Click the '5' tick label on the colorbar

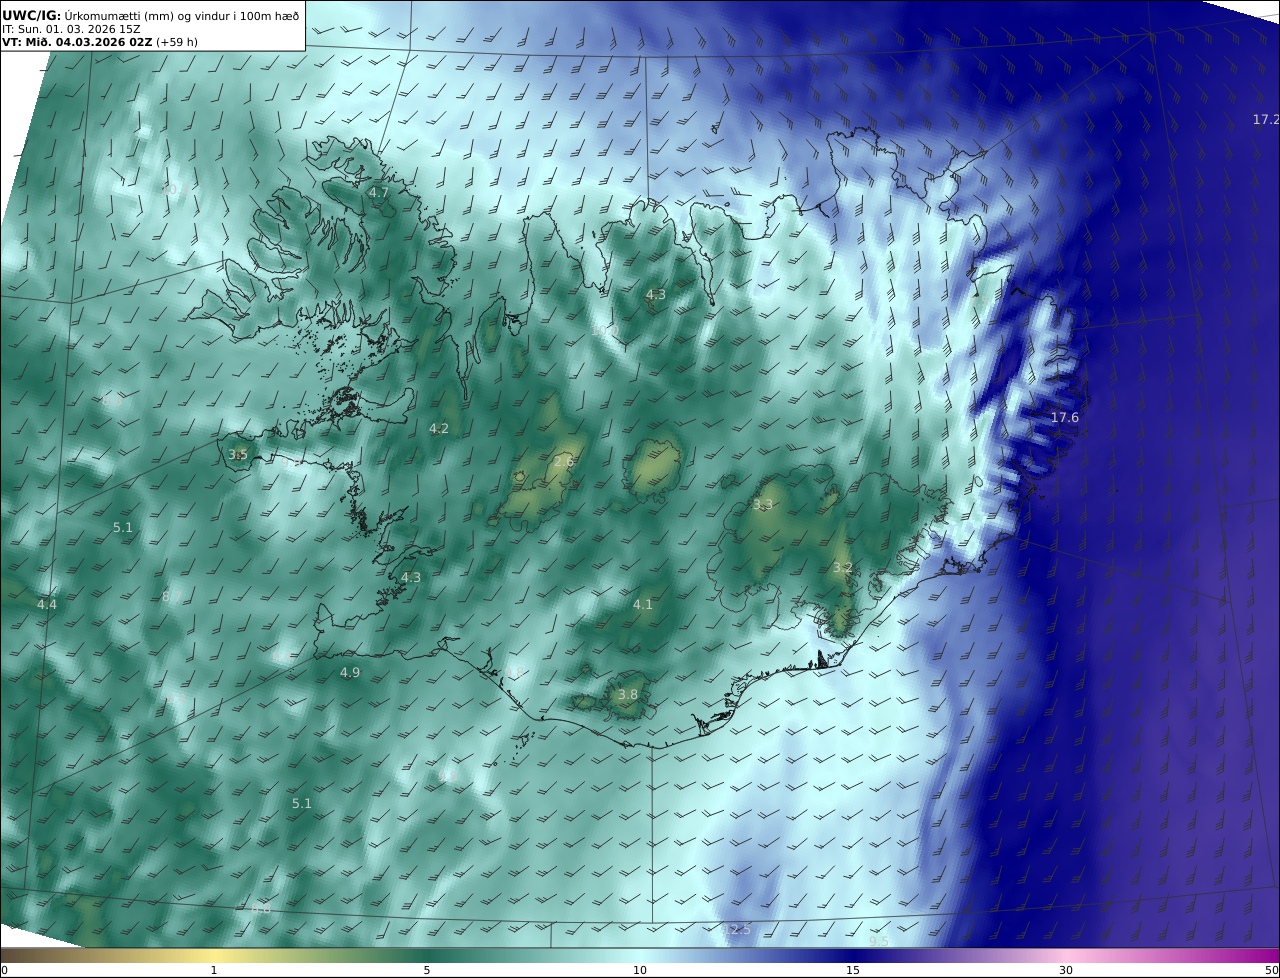(427, 970)
